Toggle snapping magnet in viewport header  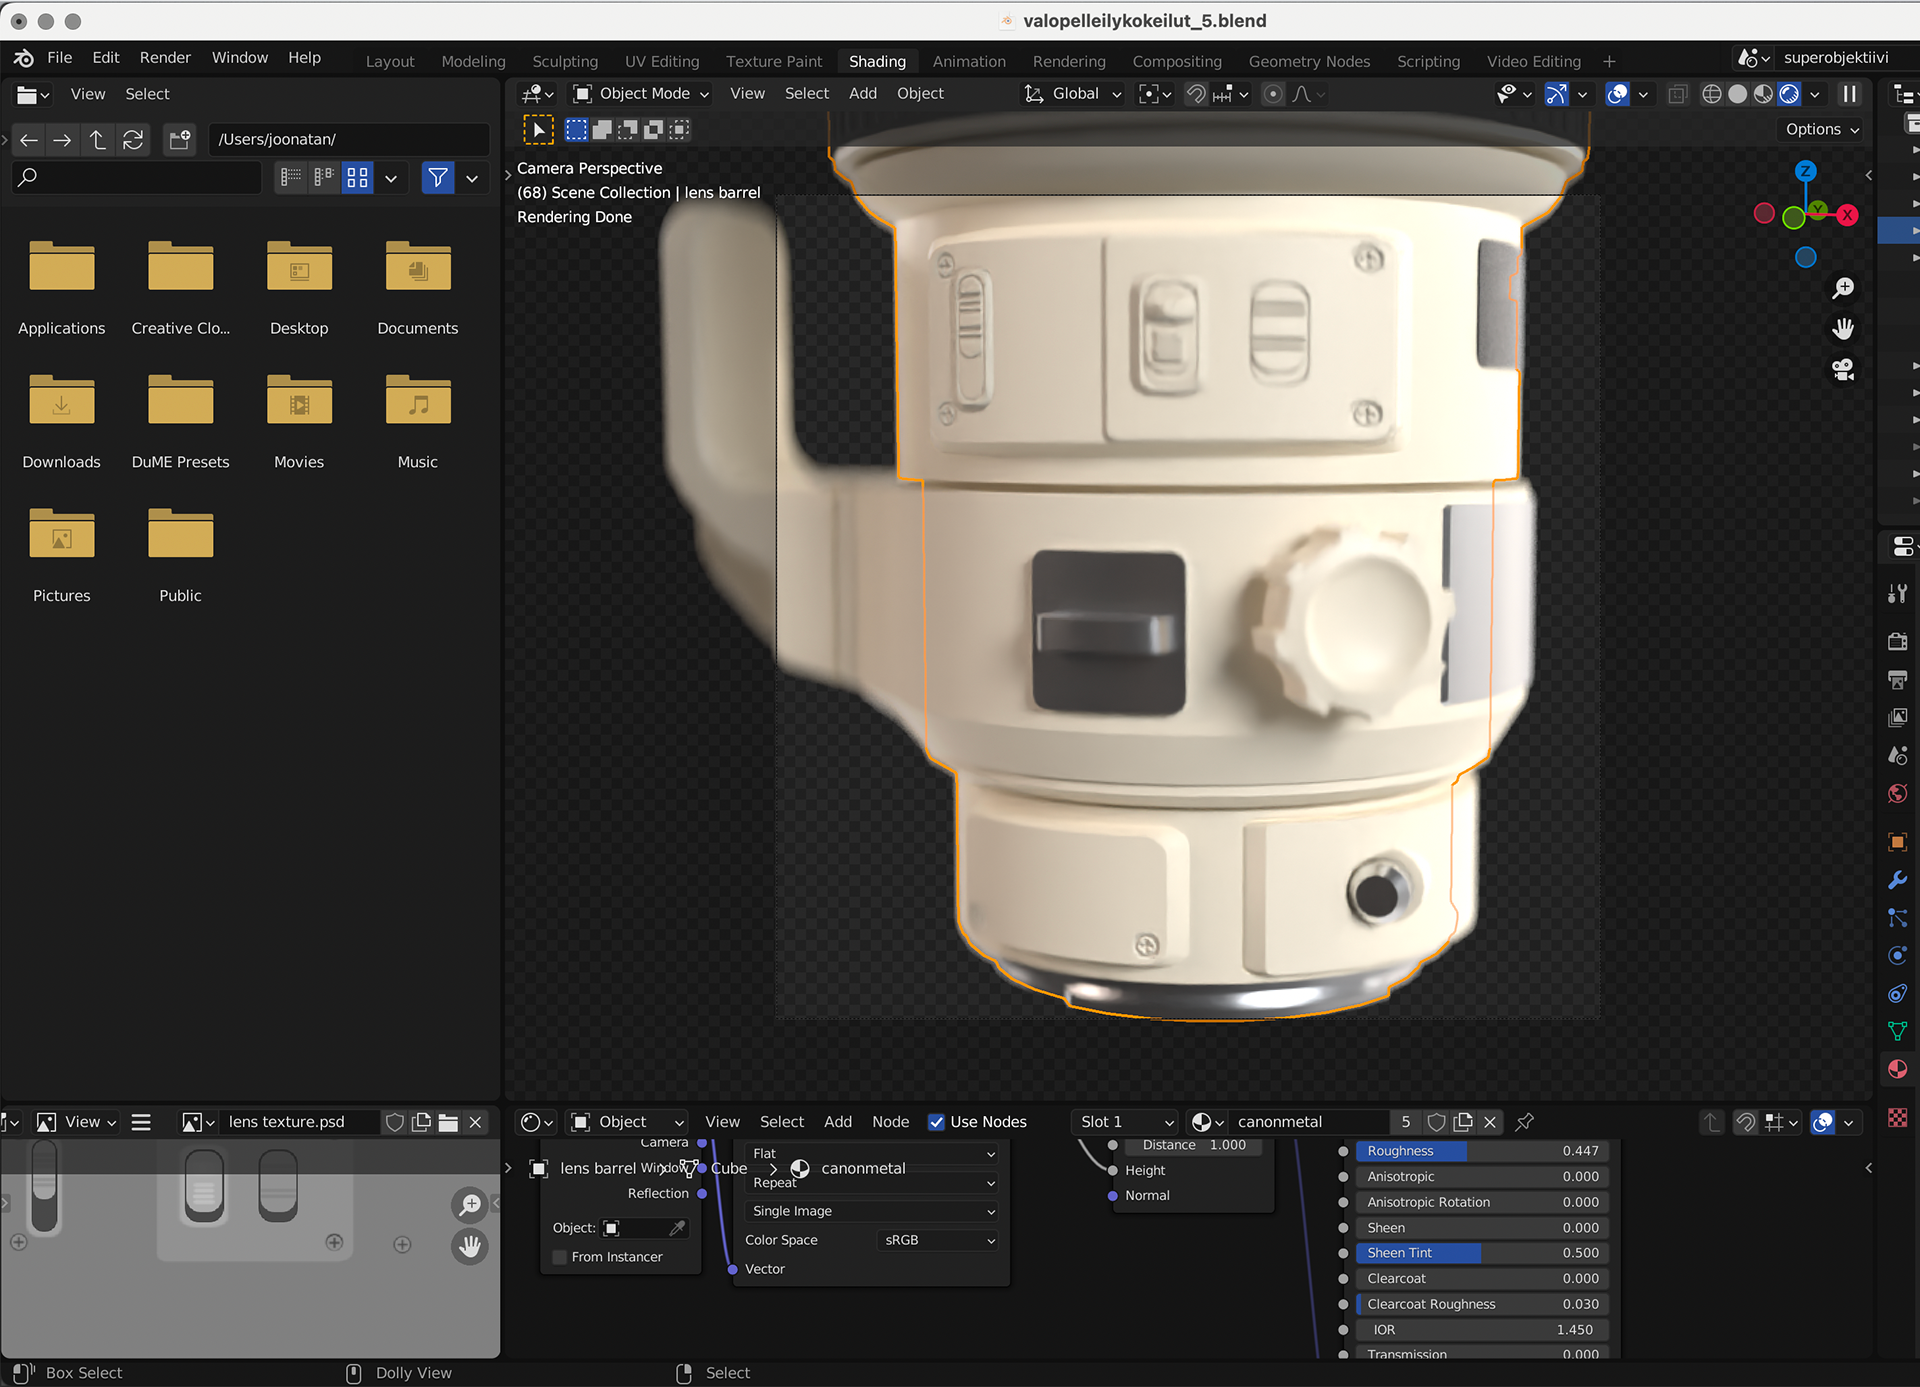(x=1195, y=94)
